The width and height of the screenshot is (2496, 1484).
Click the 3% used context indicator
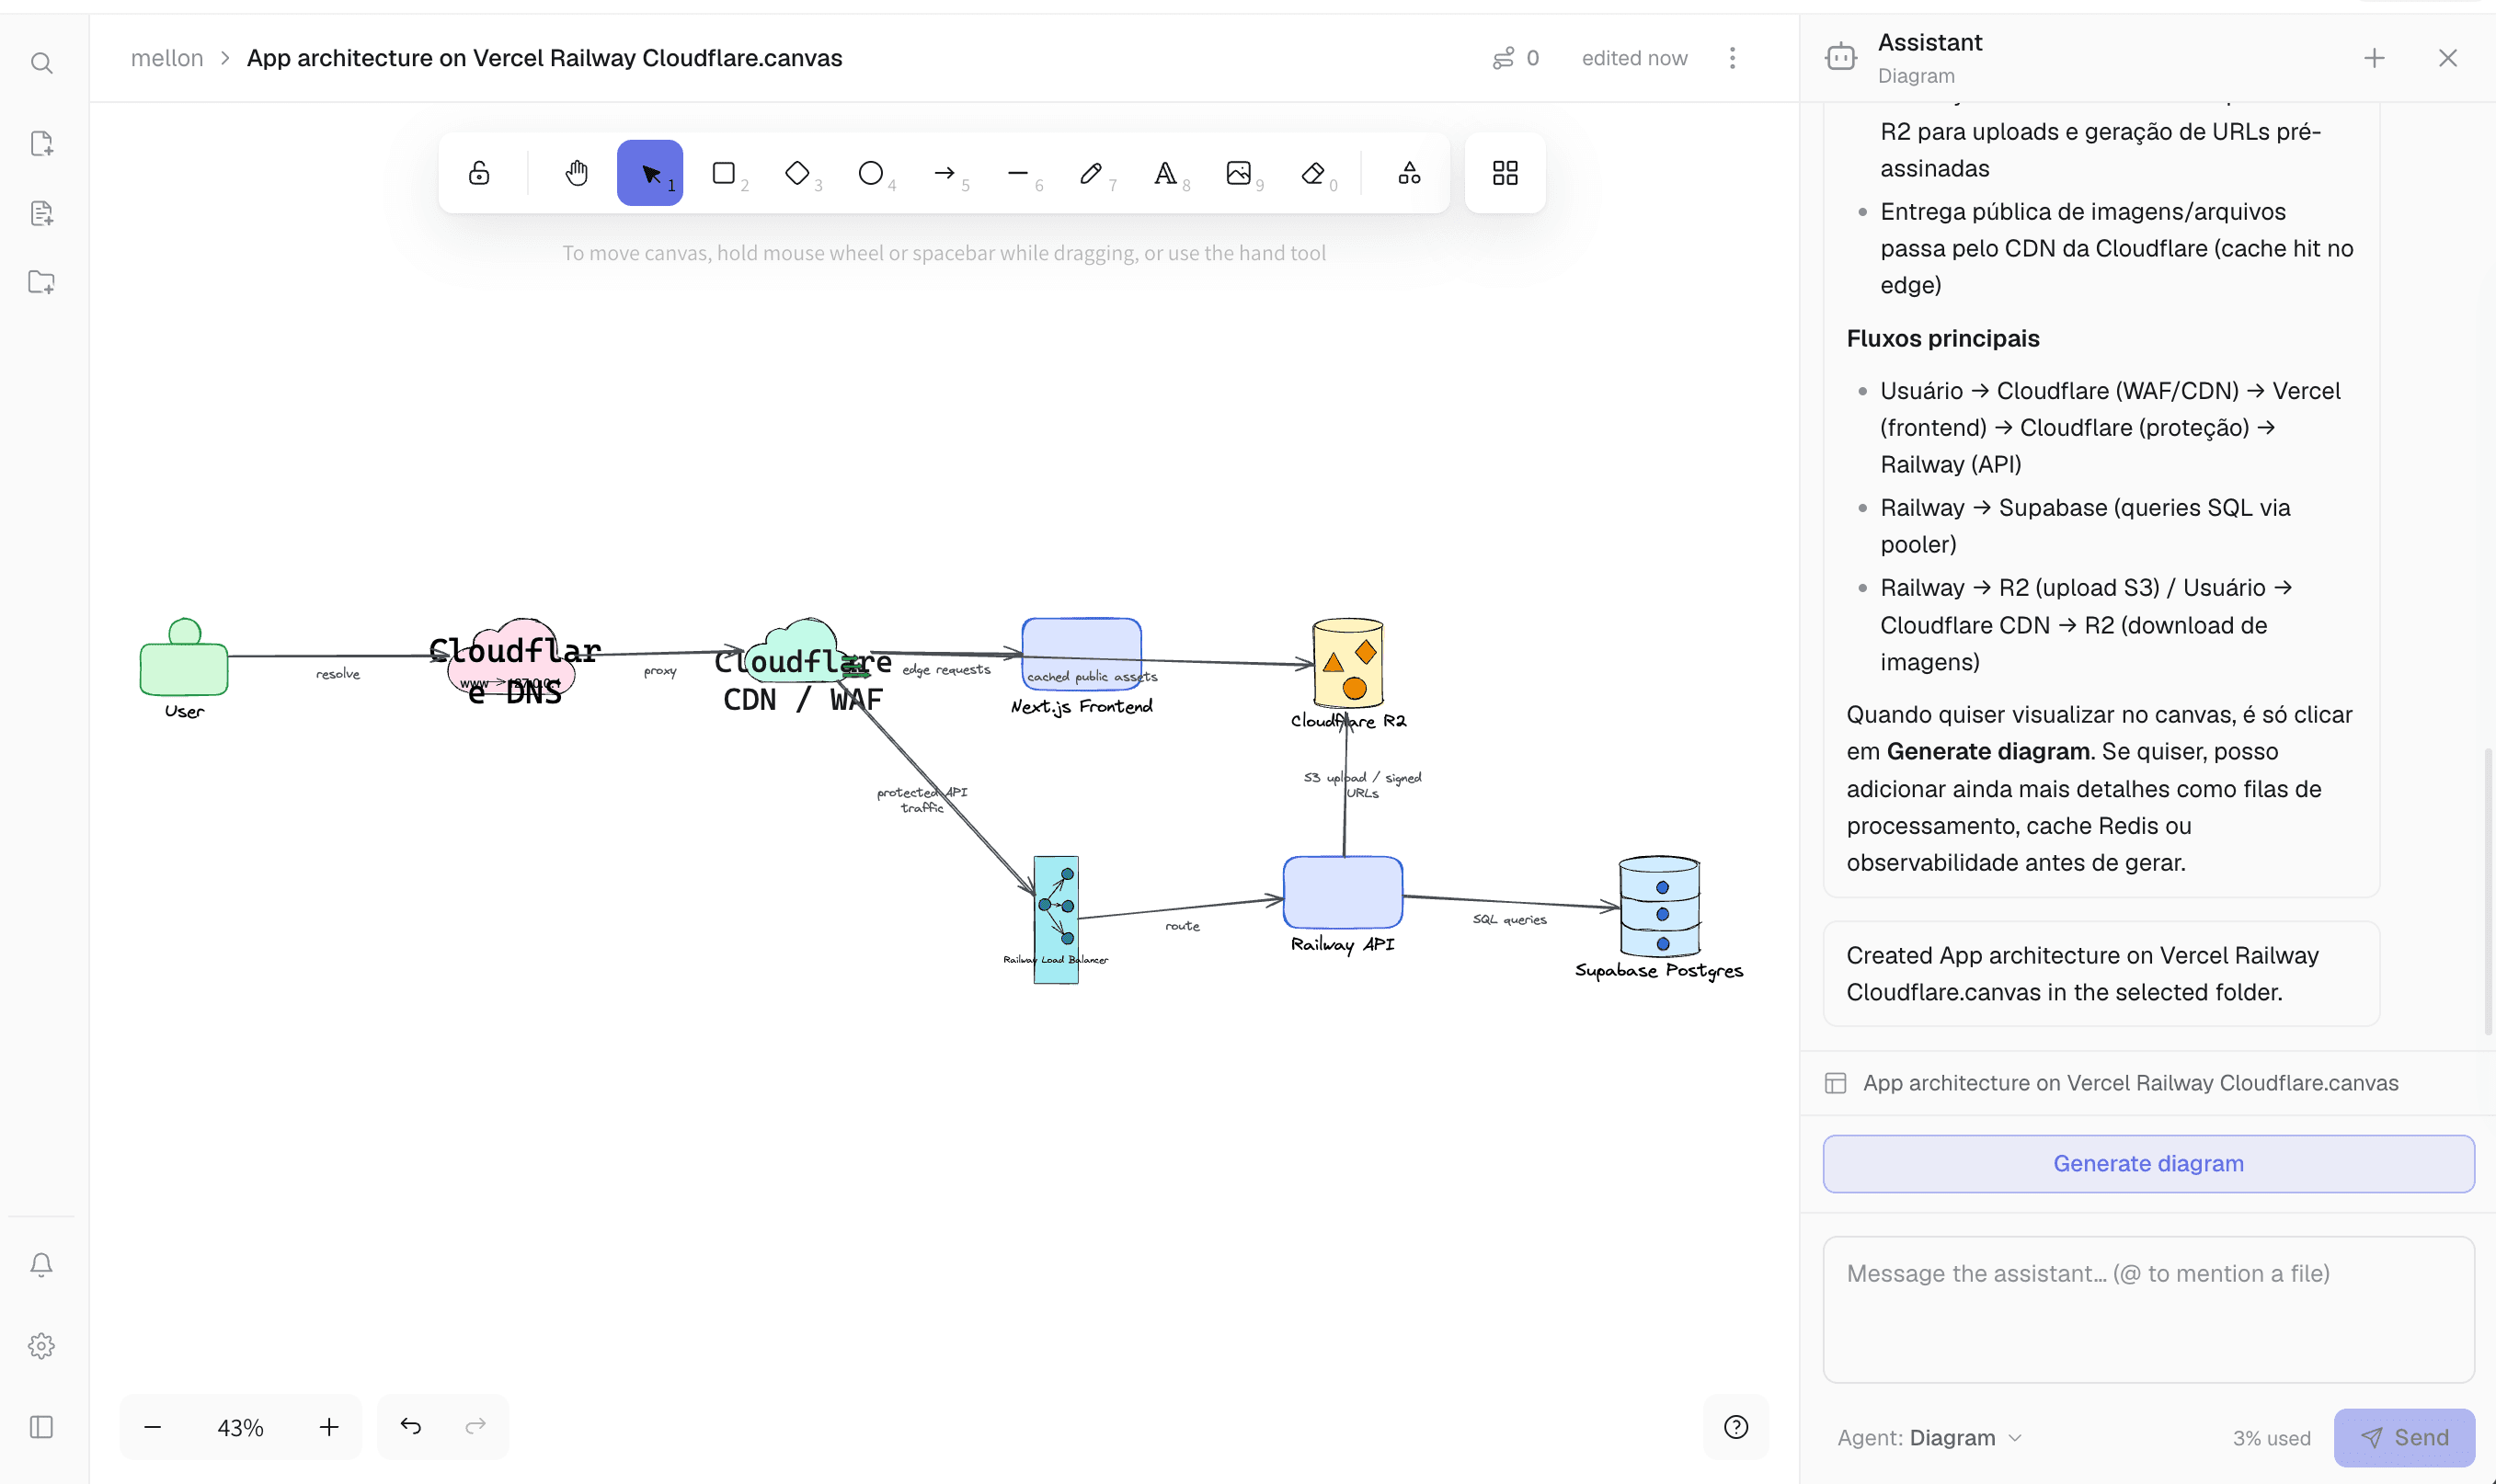2271,1438
